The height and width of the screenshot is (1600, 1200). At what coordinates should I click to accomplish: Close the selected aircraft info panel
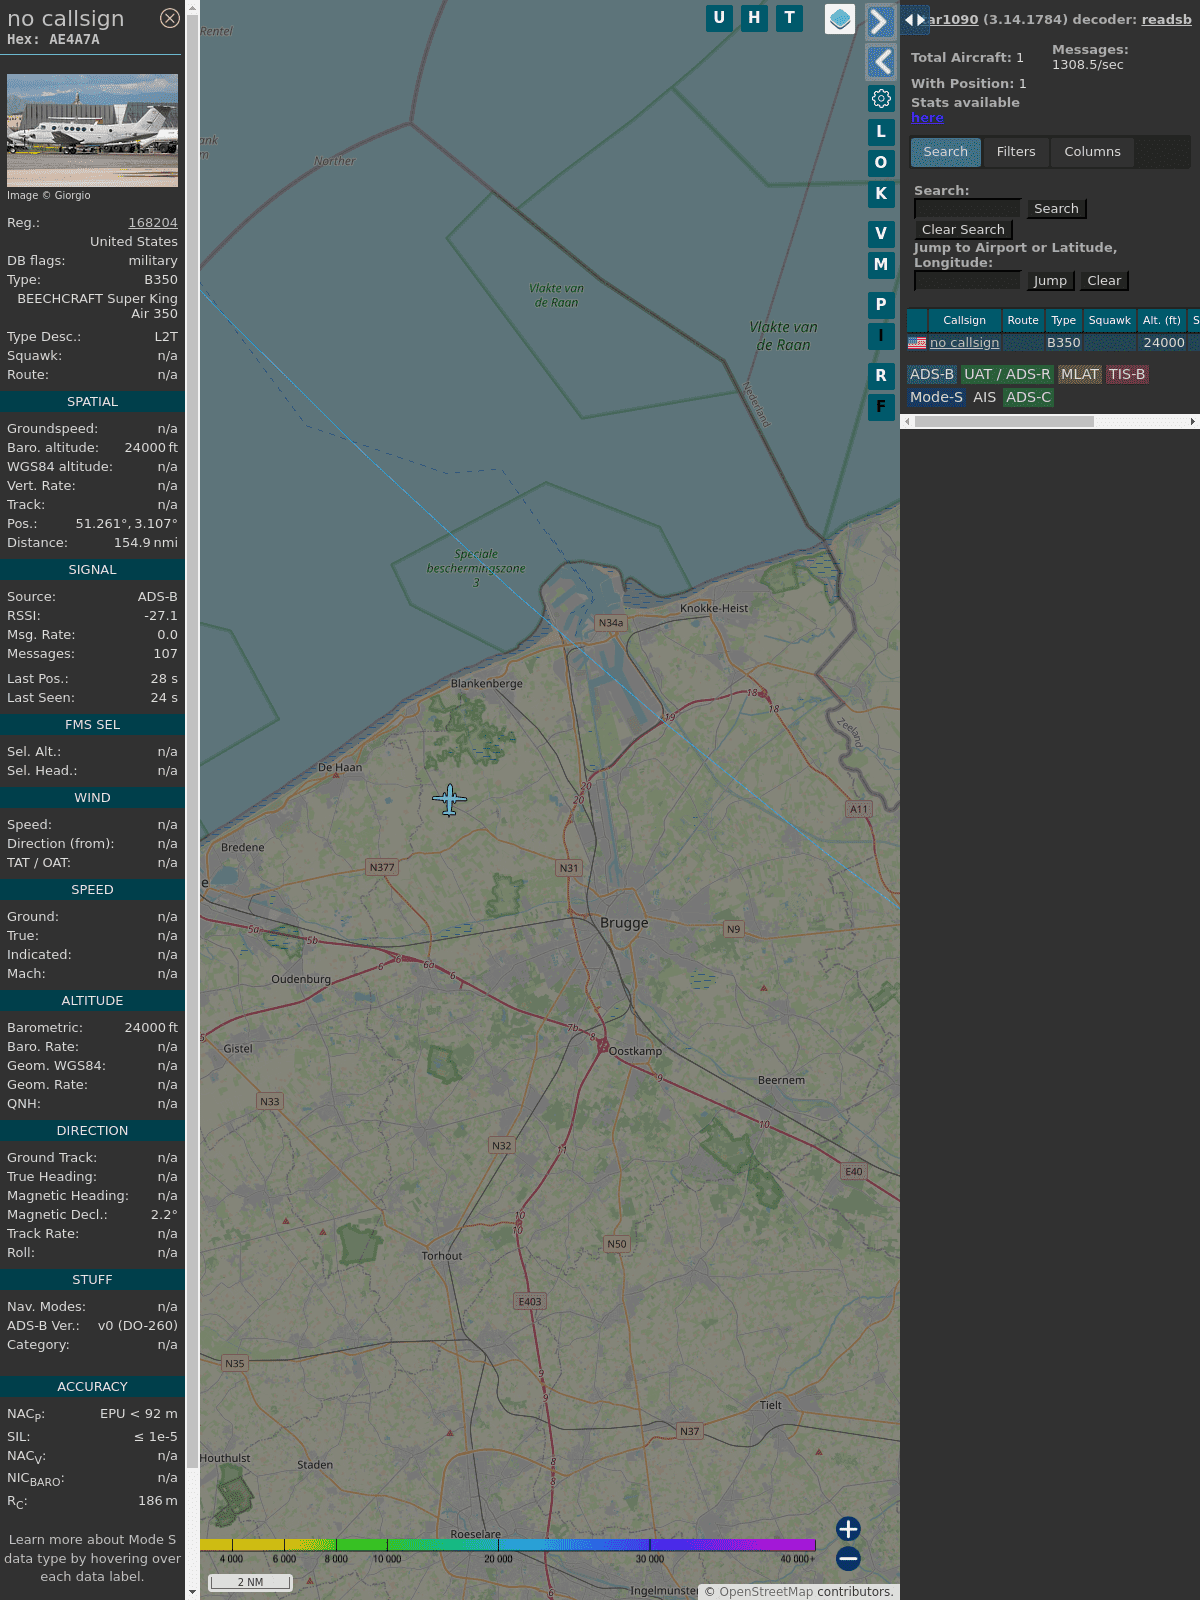point(170,18)
